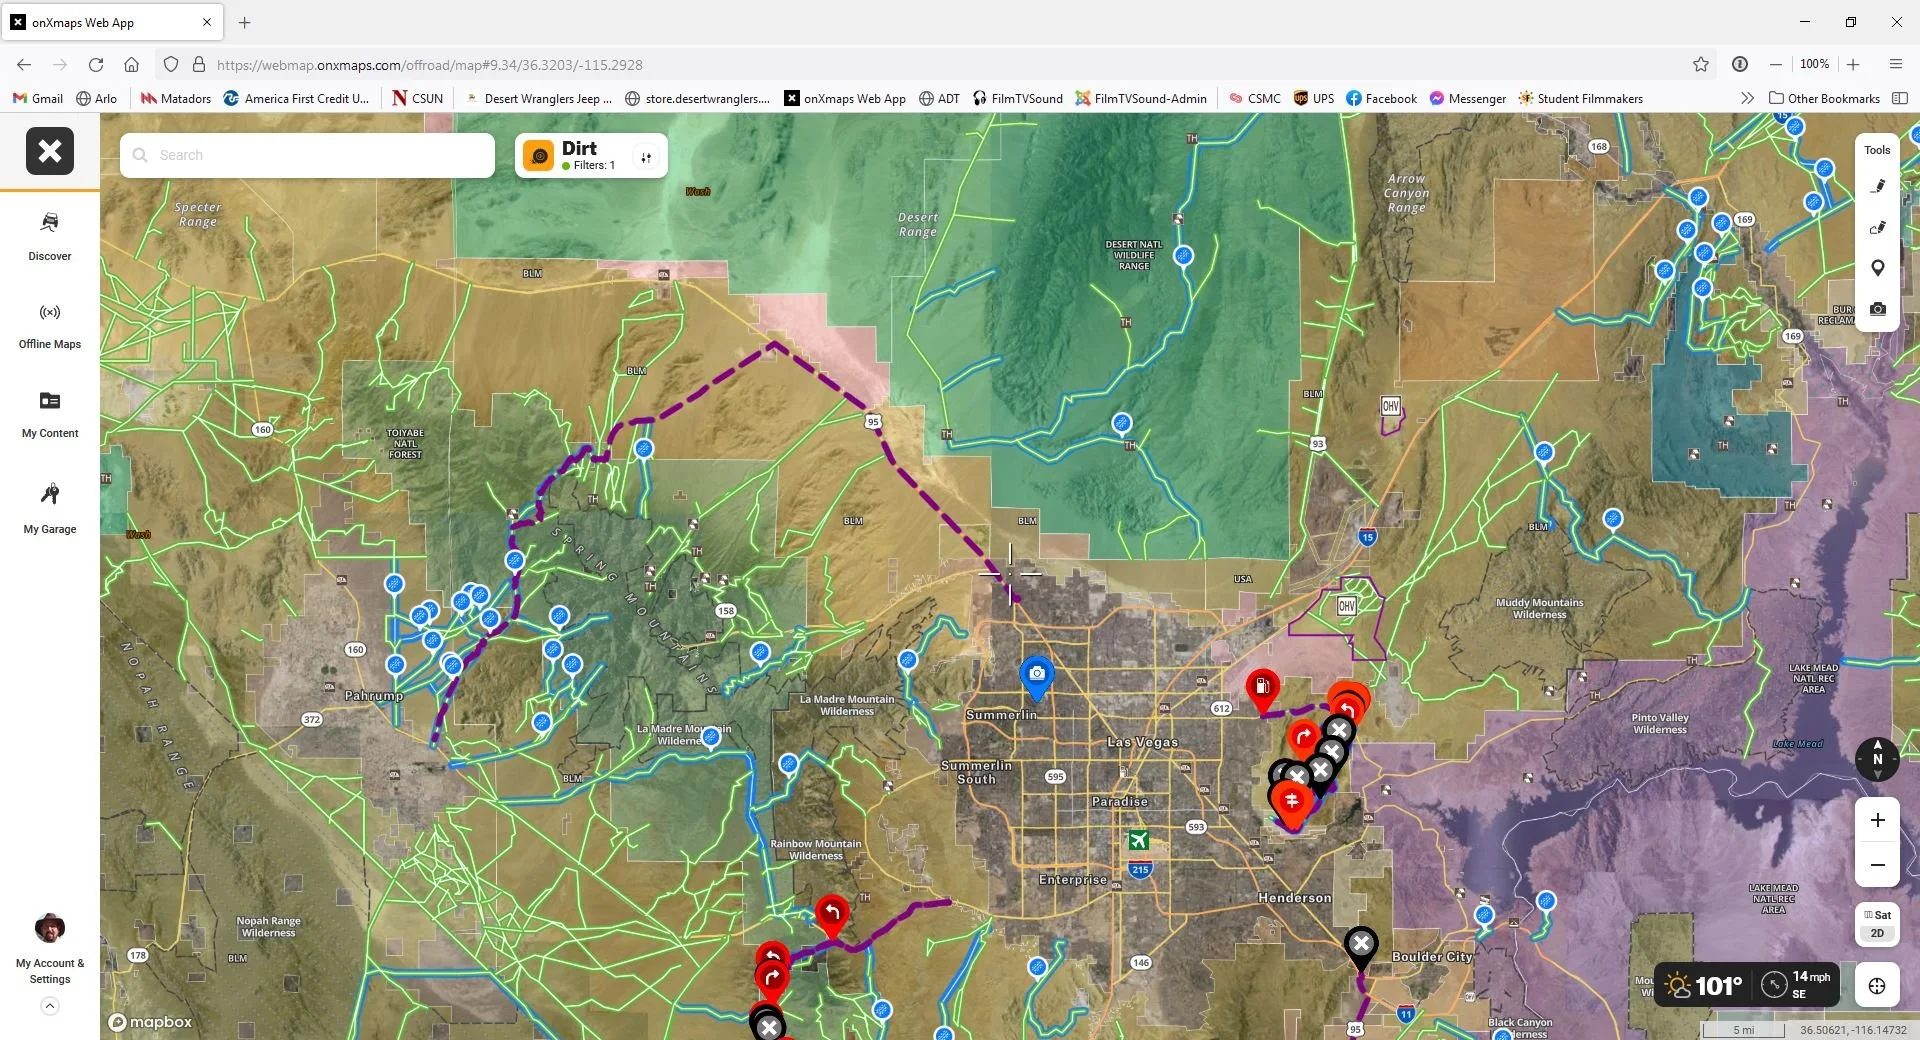The height and width of the screenshot is (1040, 1920).
Task: Select the onXmaps Web App tab
Action: (x=112, y=22)
